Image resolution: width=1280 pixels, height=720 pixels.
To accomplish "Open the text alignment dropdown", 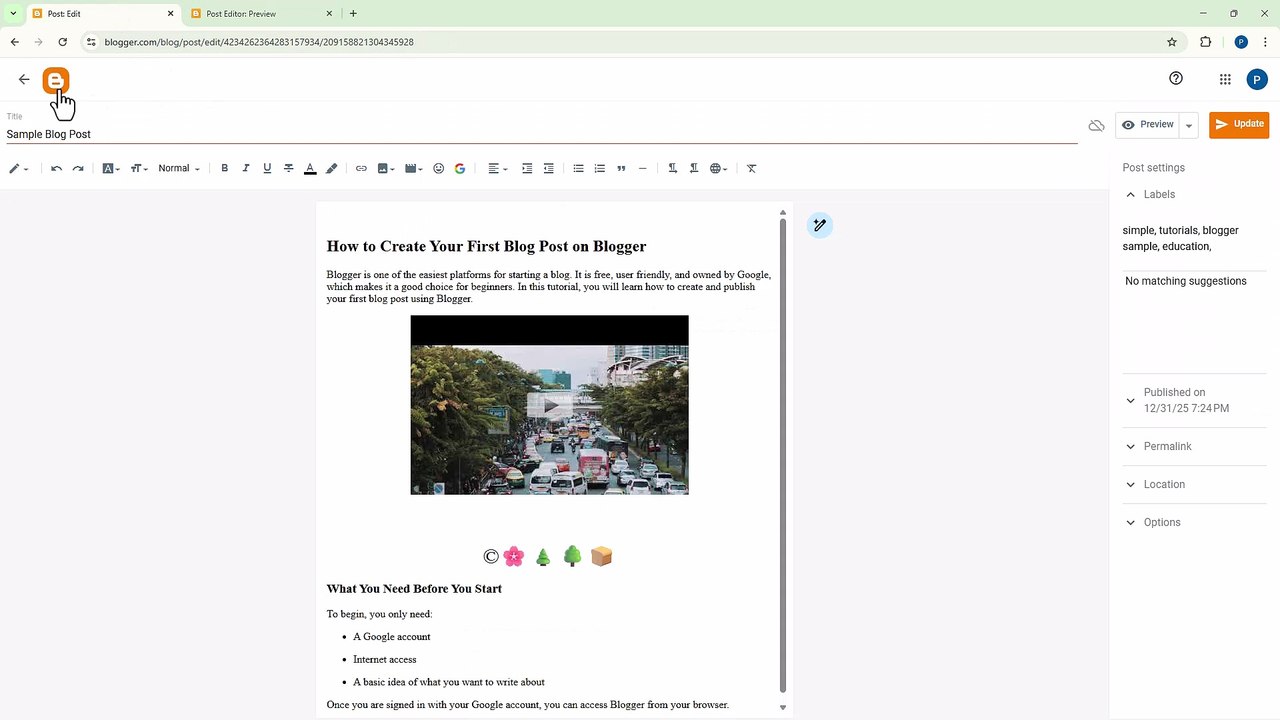I will coord(497,168).
